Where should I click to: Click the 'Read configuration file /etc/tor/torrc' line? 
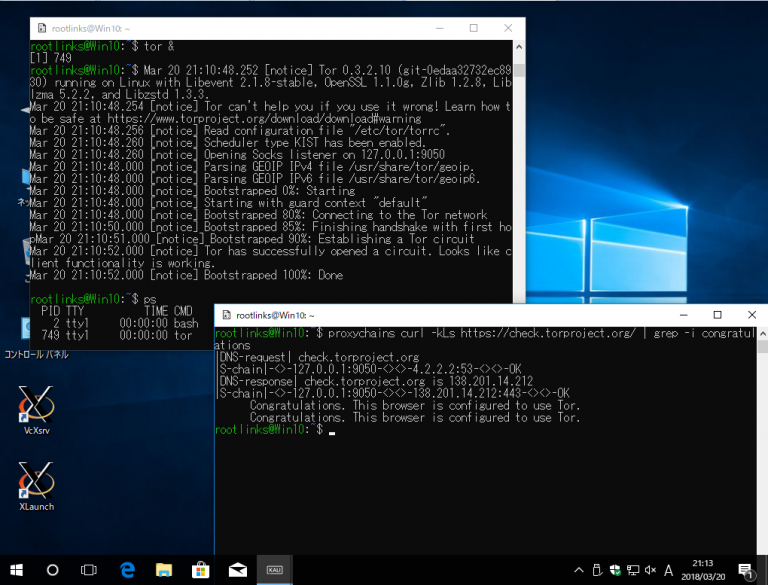click(240, 131)
